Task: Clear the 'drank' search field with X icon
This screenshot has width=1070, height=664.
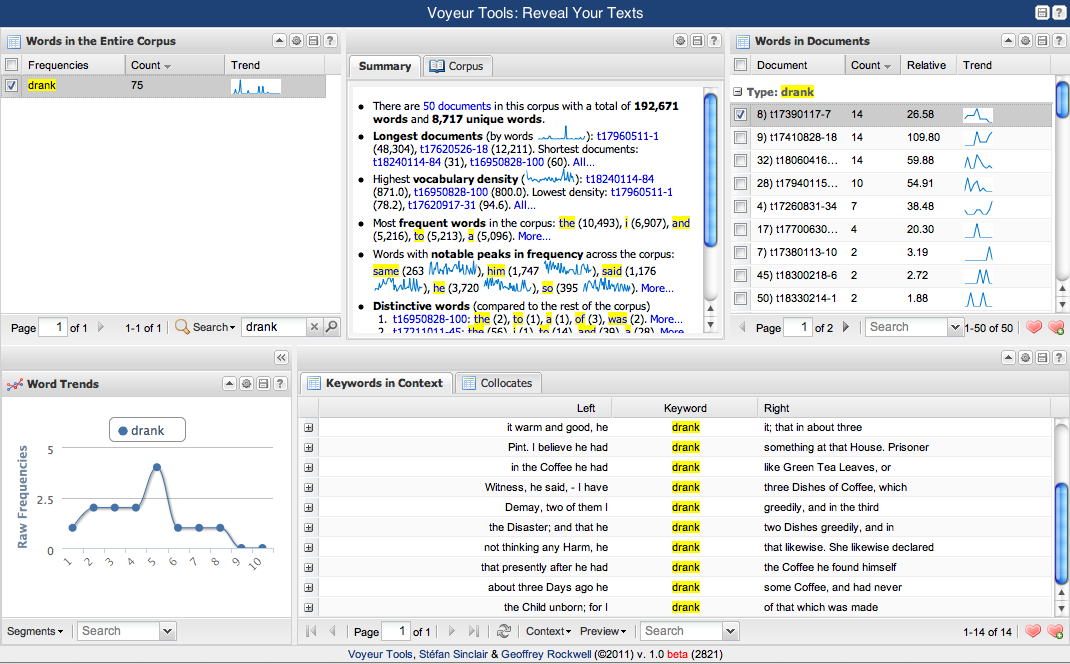Action: point(313,327)
